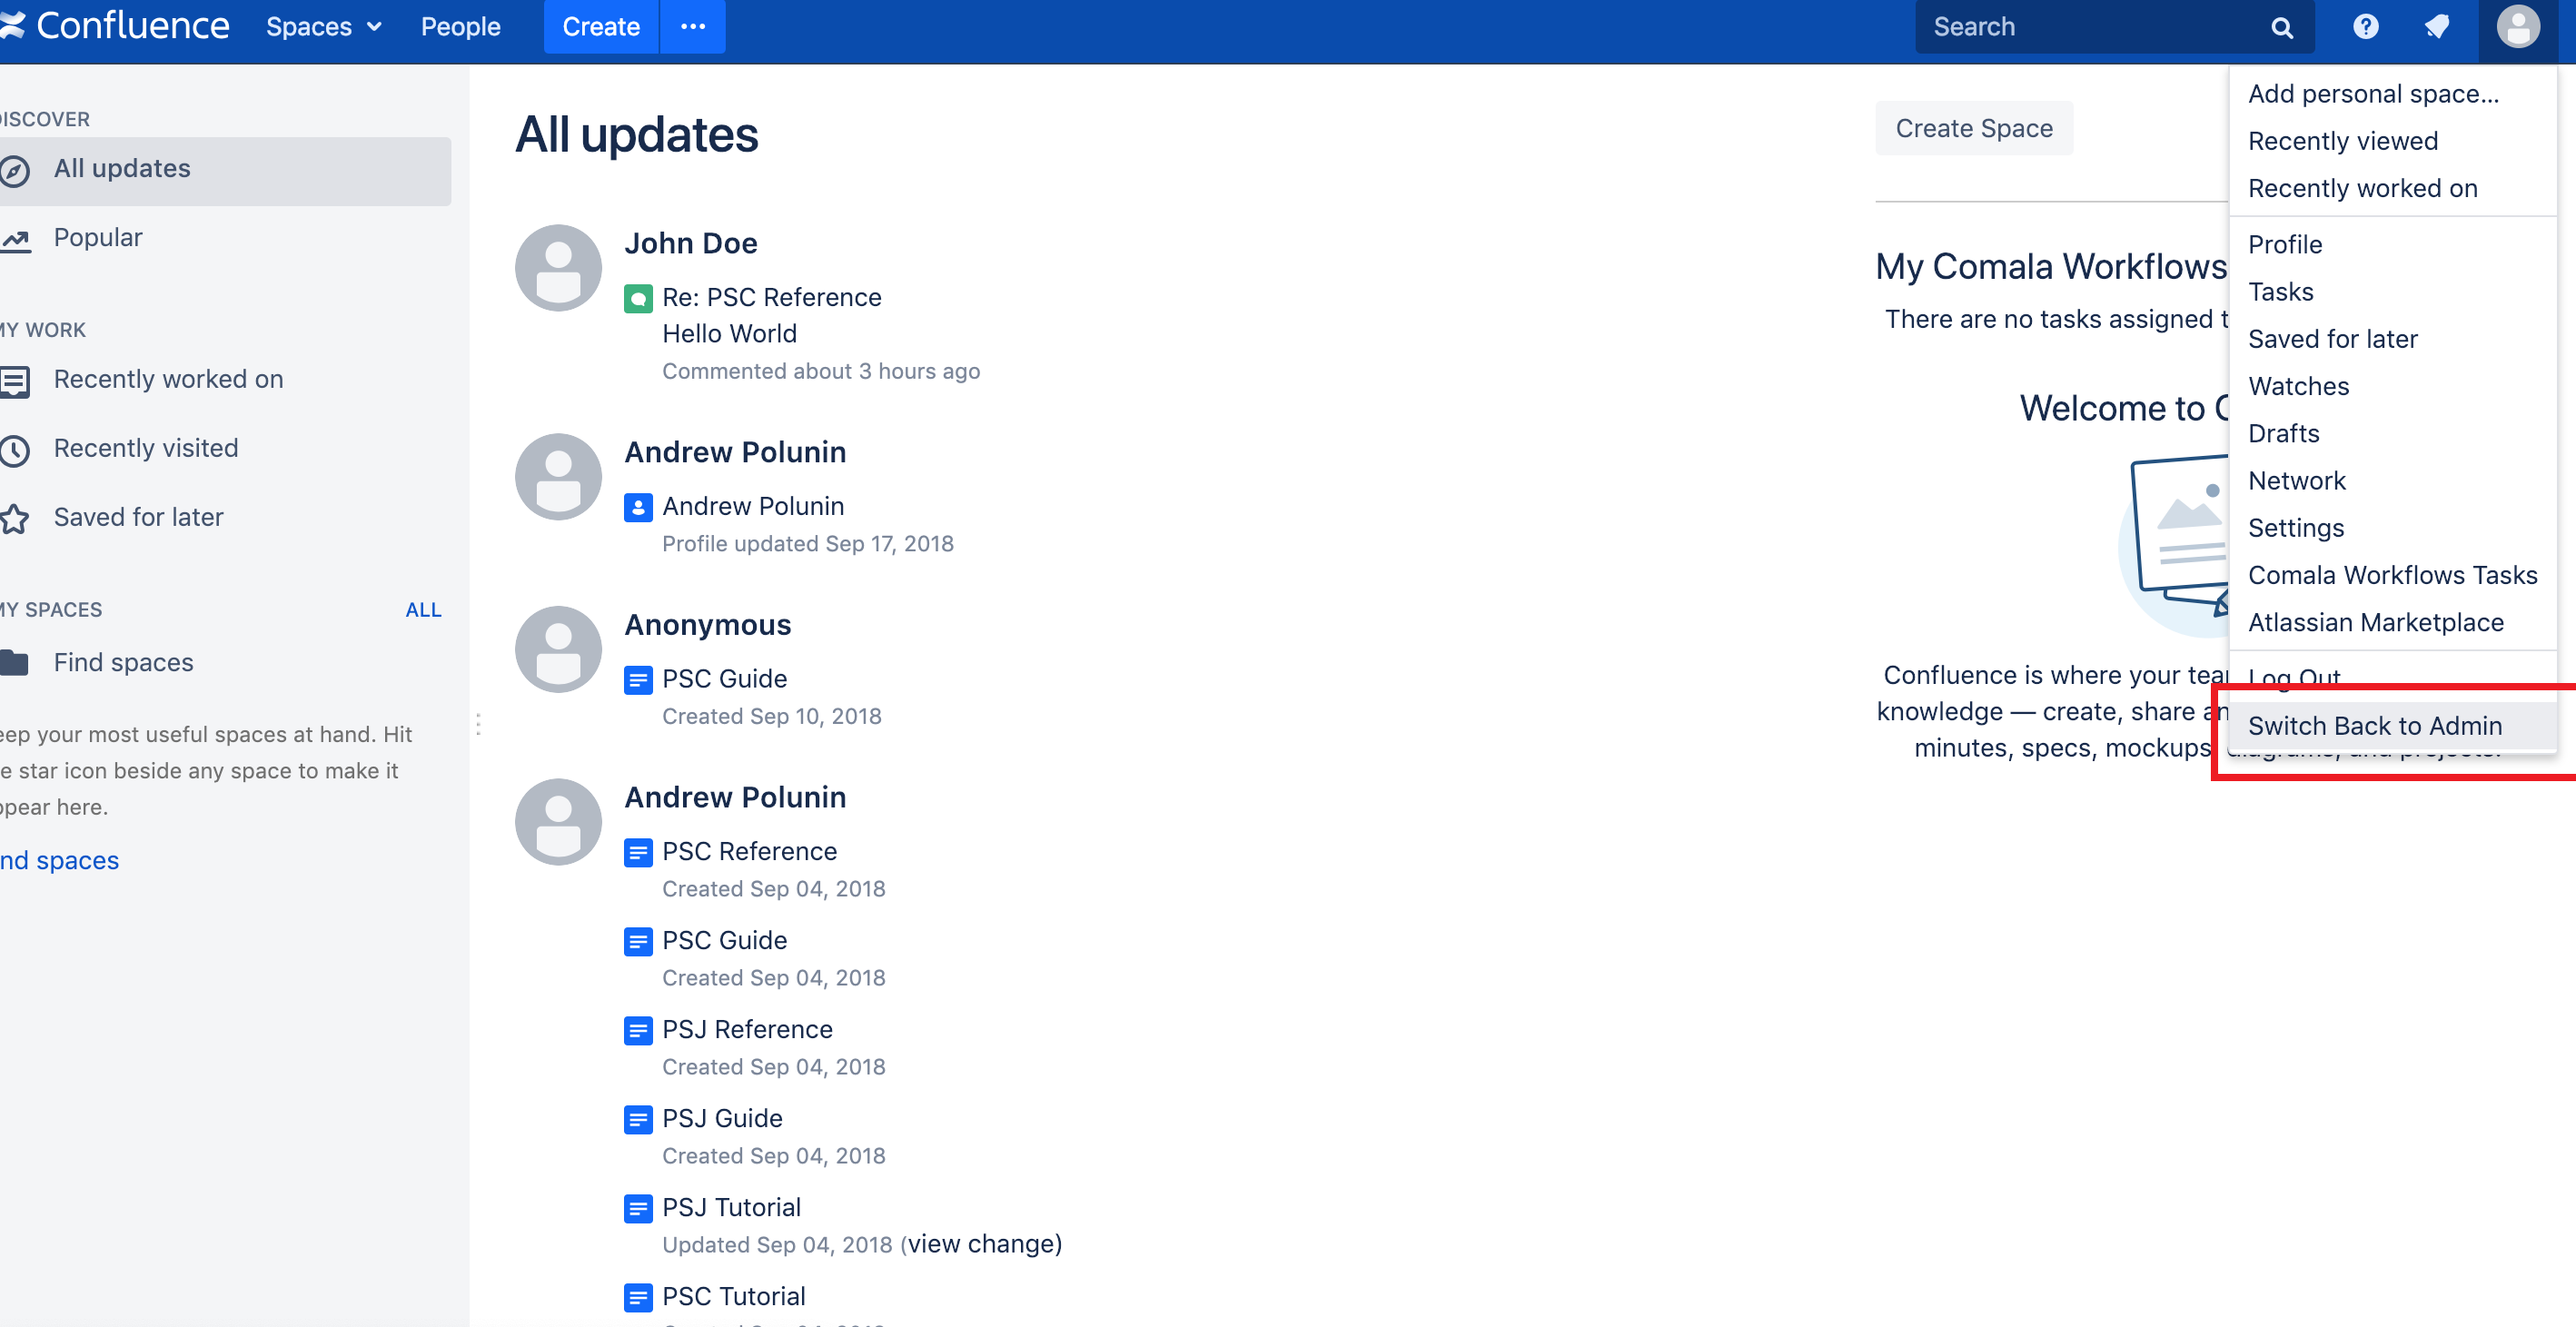Click the Recently worked on page icon

click(14, 381)
